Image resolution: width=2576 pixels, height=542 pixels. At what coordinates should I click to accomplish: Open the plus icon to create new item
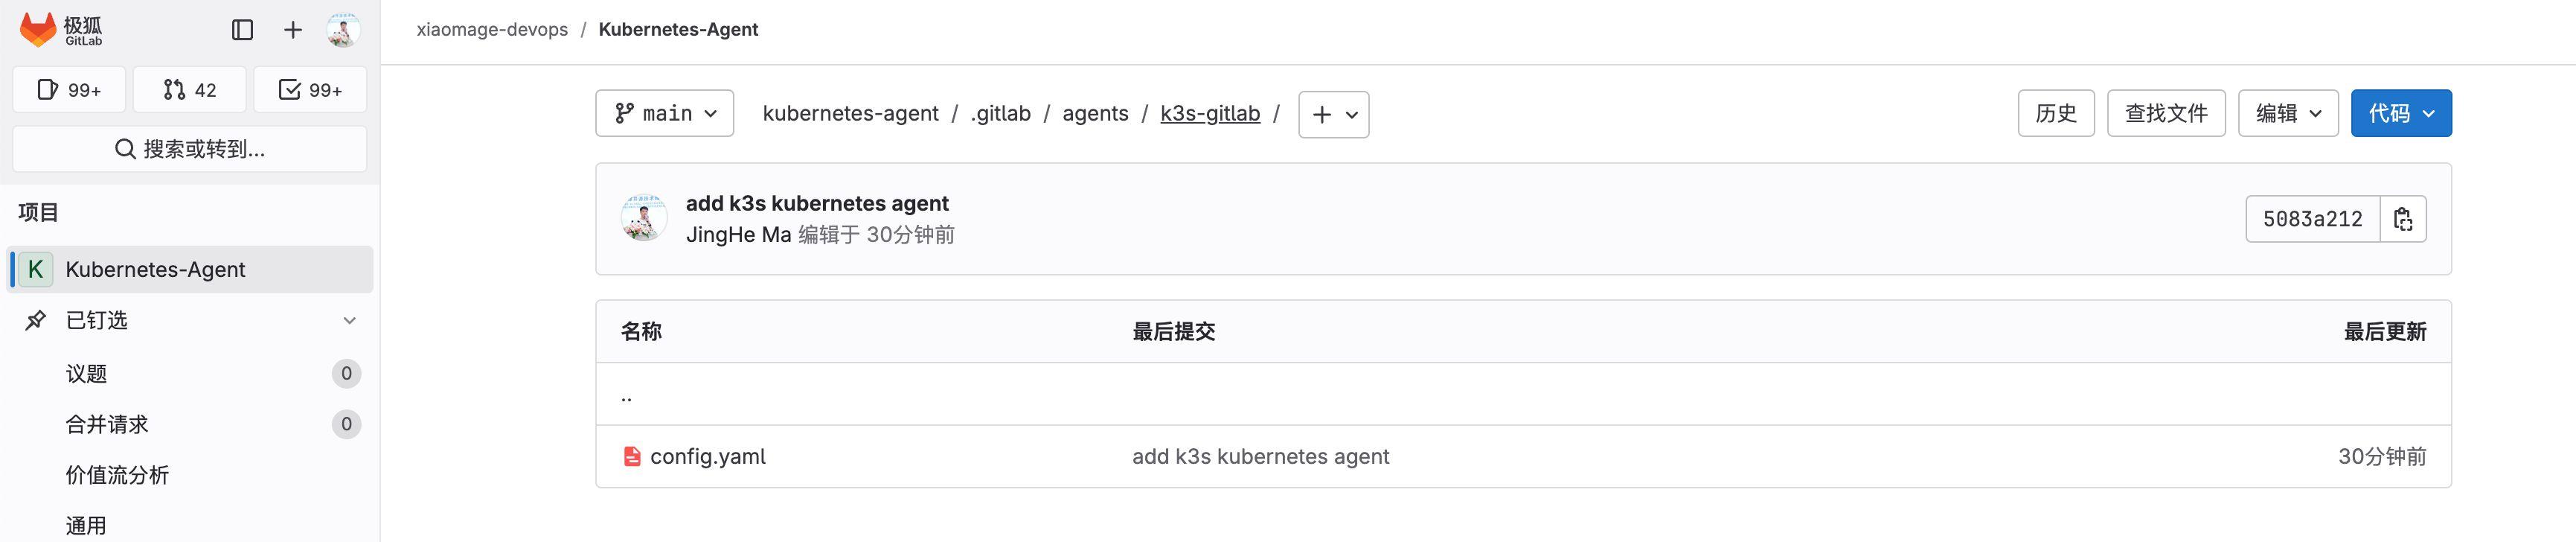point(293,30)
